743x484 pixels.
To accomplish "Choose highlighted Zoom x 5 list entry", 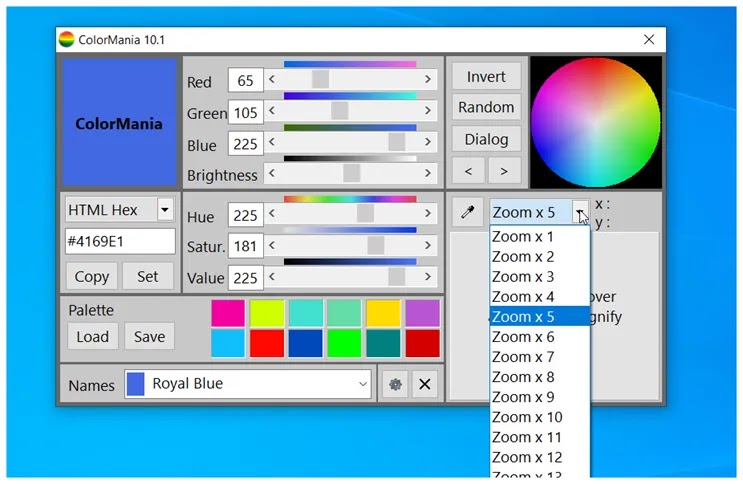I will point(540,317).
